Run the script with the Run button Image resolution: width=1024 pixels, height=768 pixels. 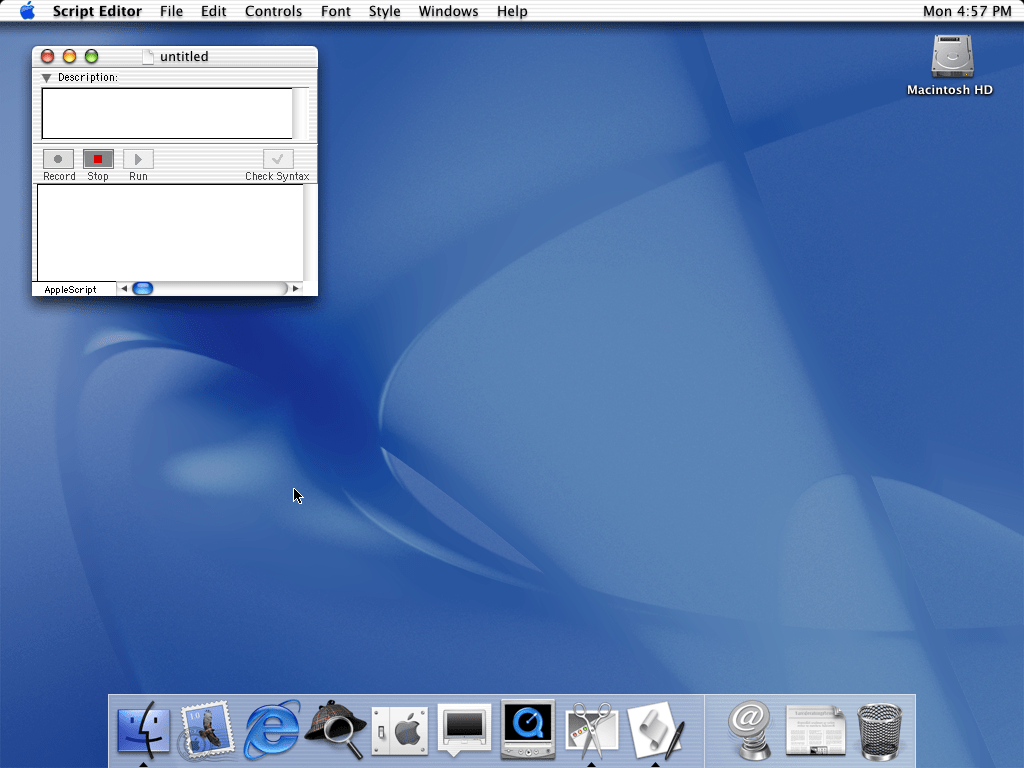tap(138, 159)
